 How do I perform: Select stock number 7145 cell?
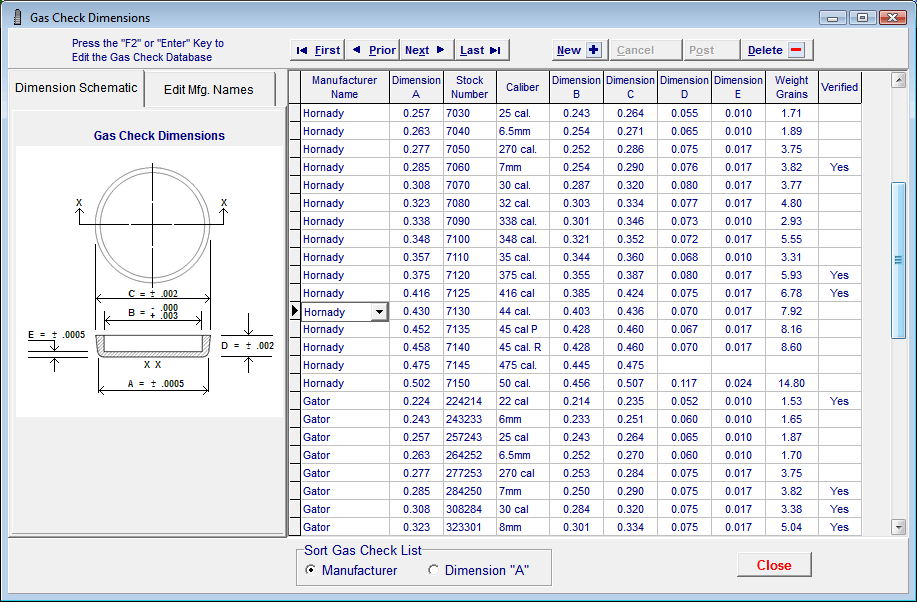point(470,366)
